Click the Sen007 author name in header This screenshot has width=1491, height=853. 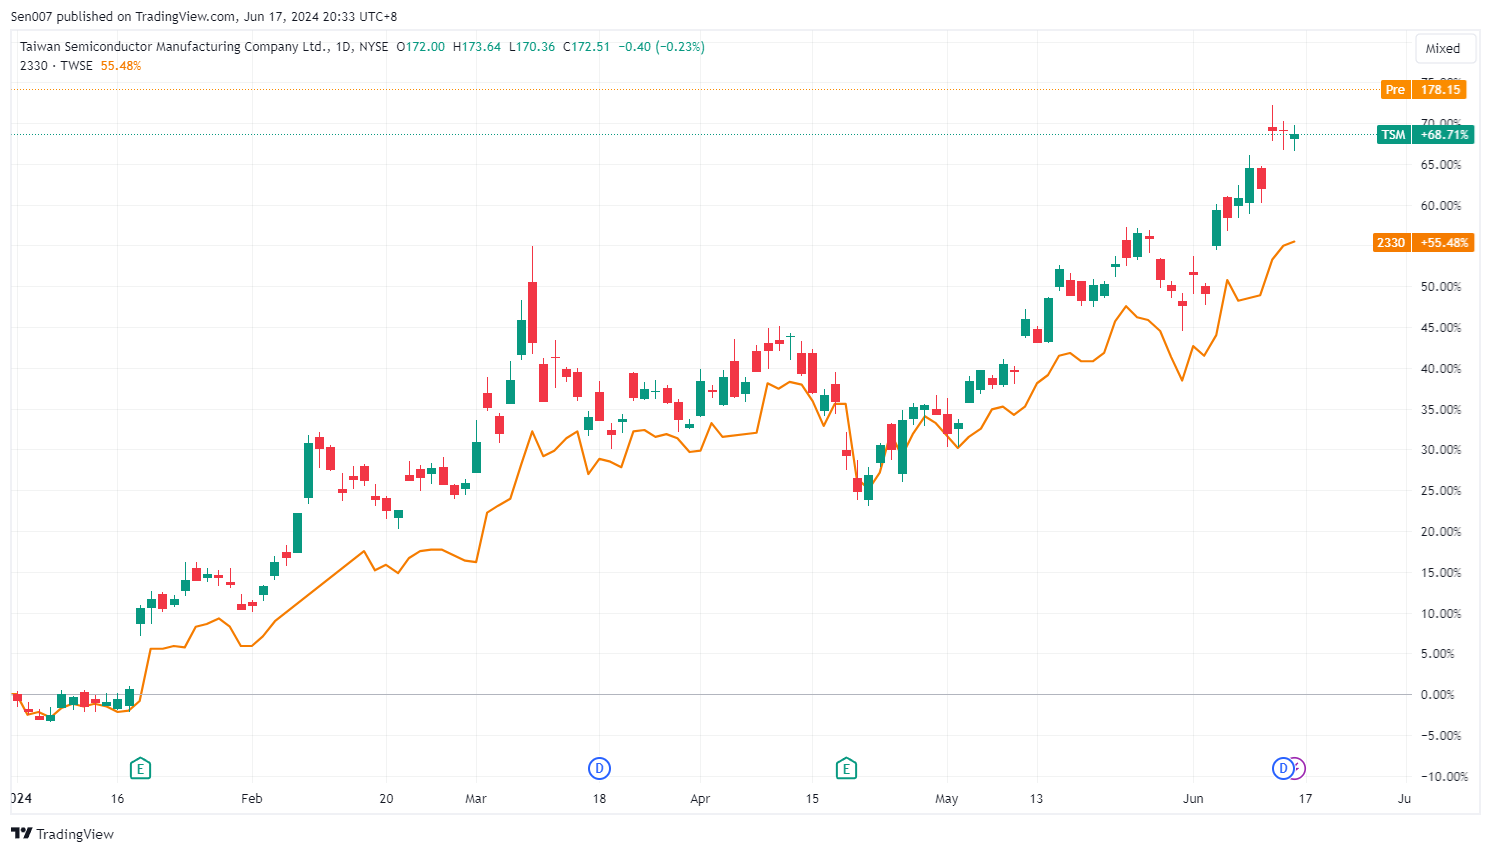31,17
